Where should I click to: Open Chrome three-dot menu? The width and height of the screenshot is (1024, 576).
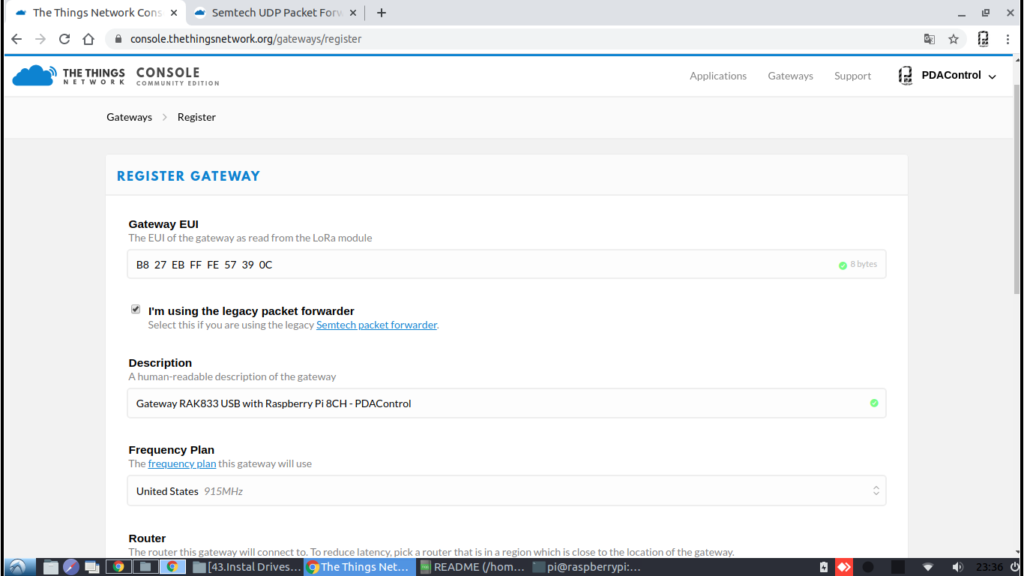(x=1008, y=39)
